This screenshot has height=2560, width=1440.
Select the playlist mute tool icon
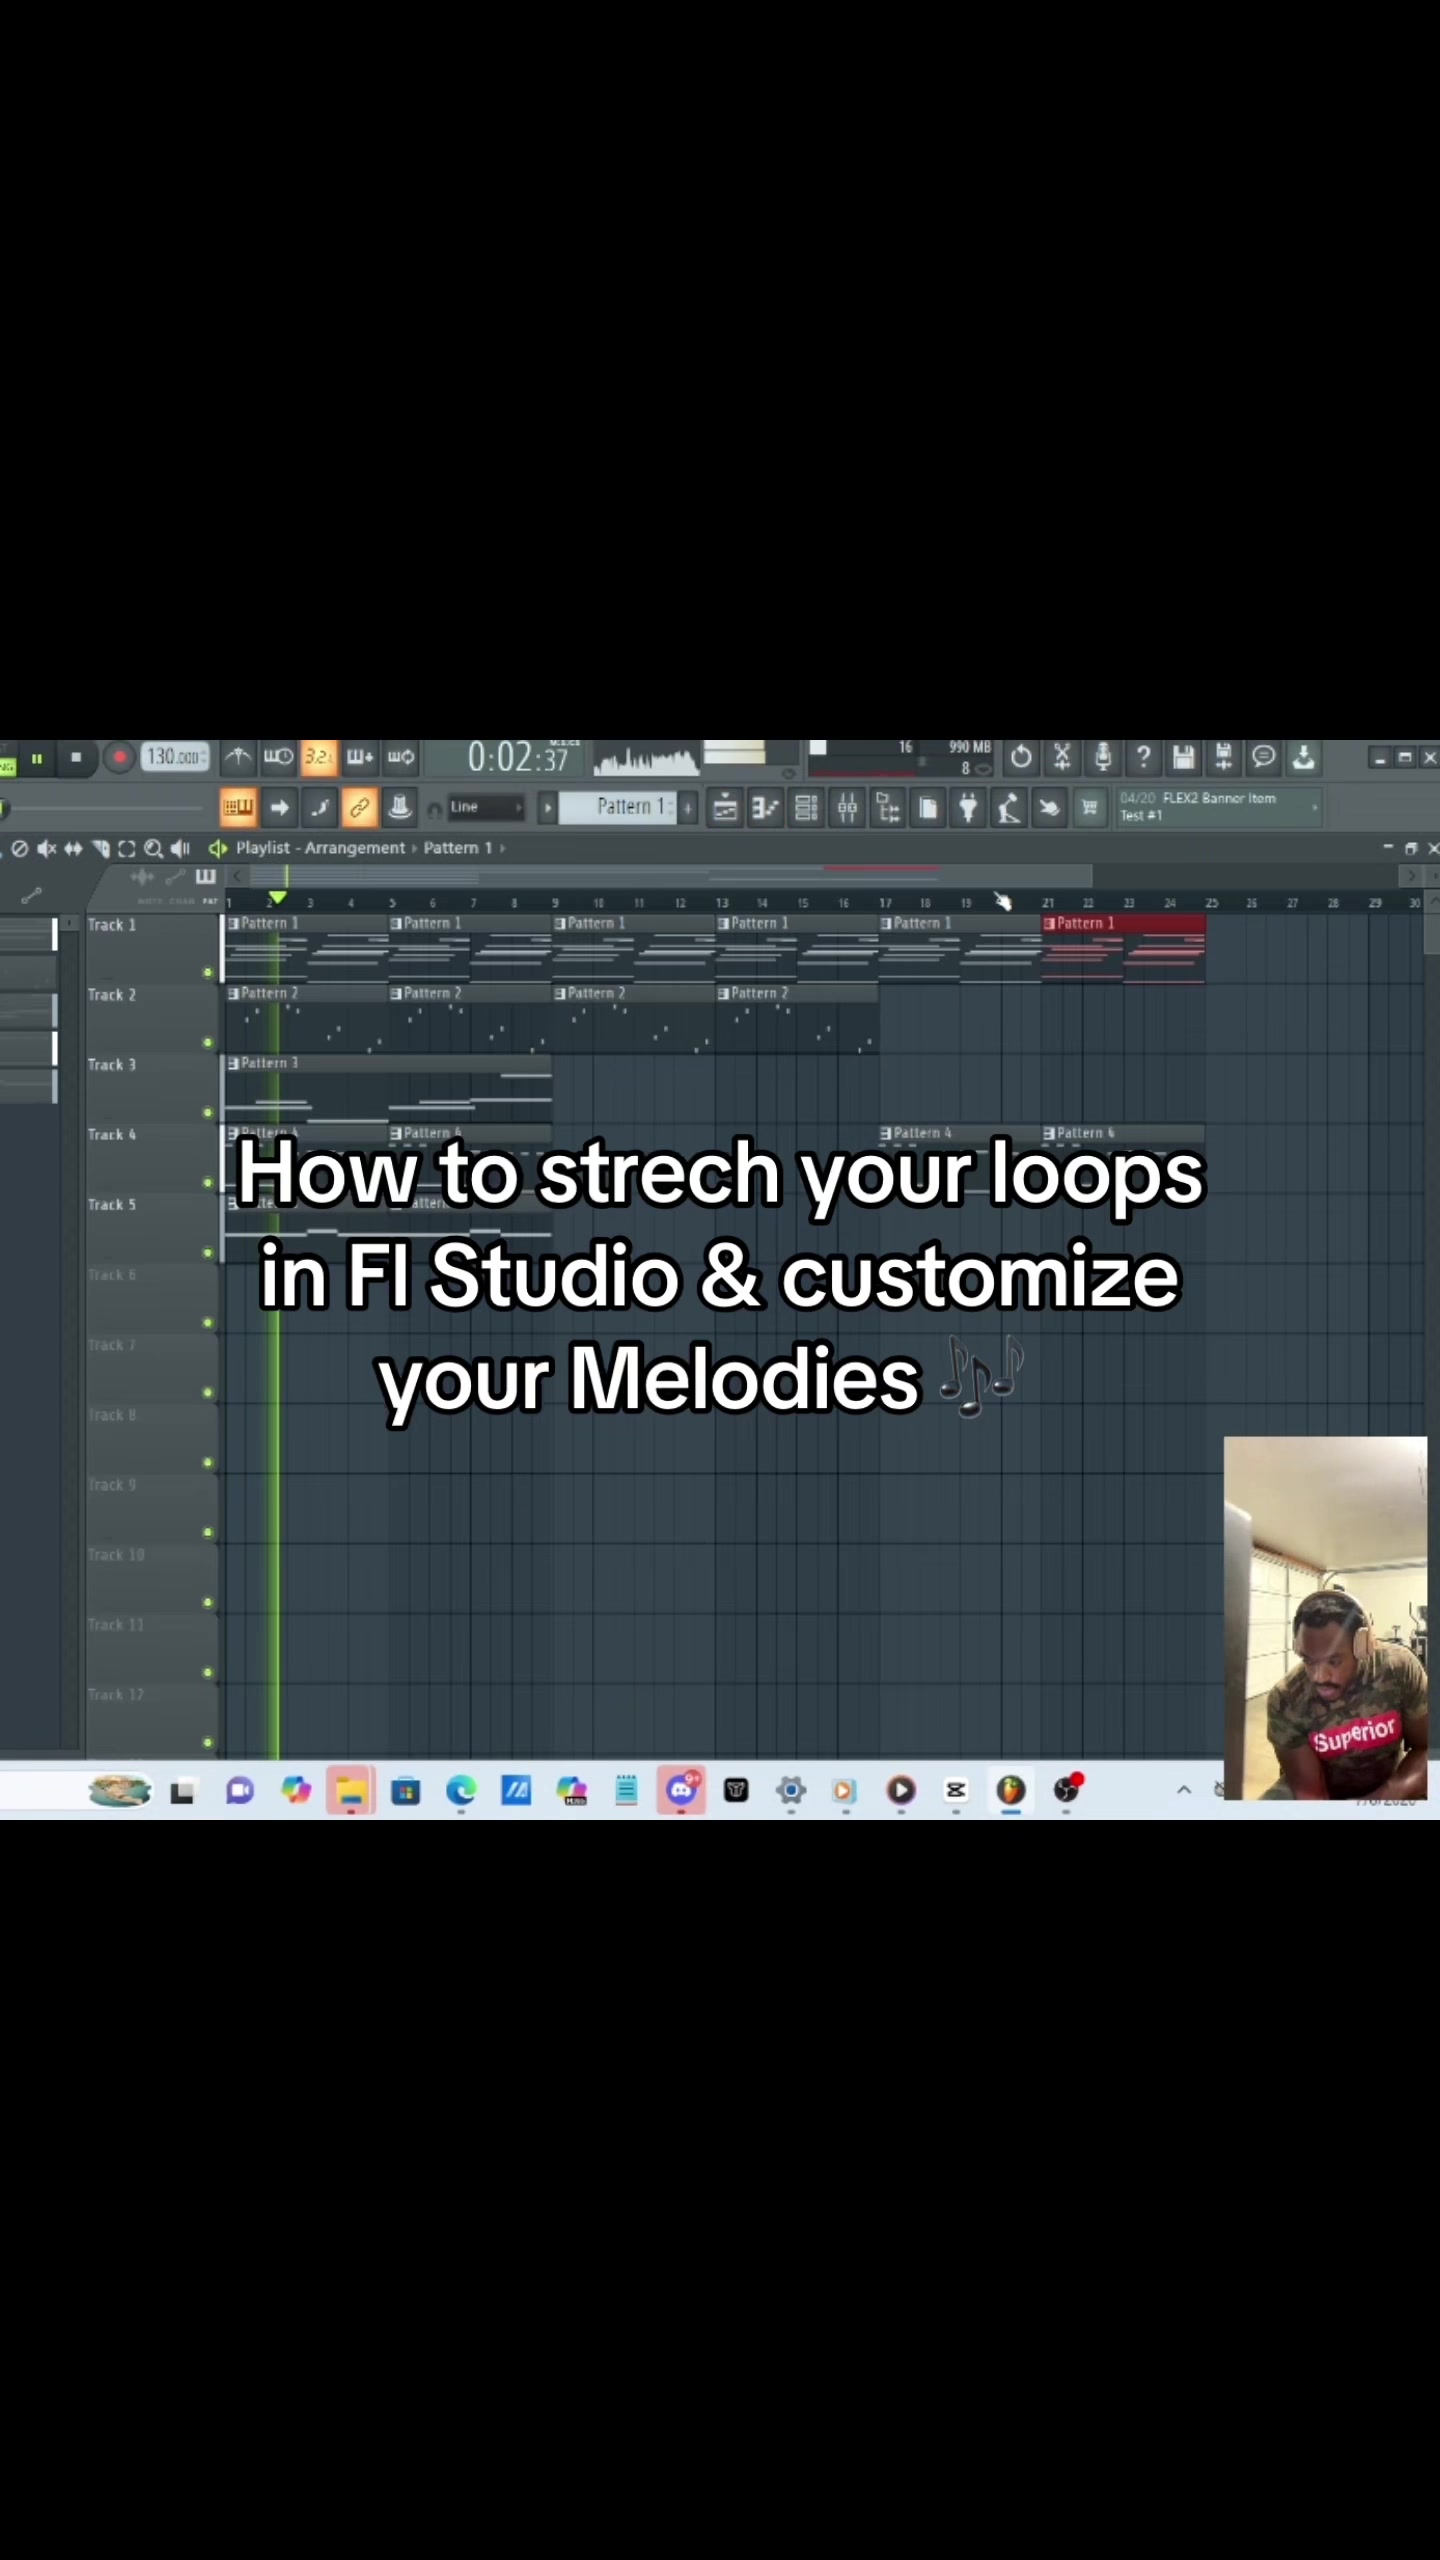[46, 849]
